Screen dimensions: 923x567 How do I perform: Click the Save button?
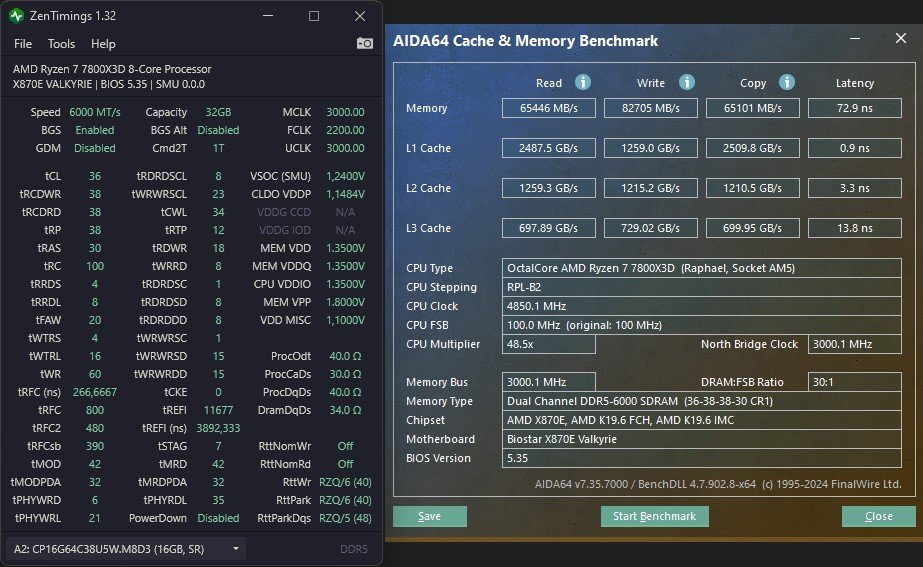tap(429, 517)
